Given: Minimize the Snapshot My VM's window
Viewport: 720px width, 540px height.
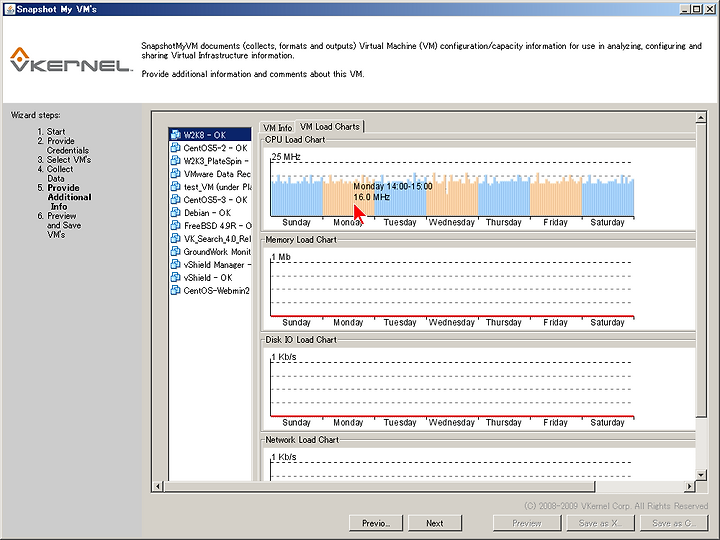Looking at the screenshot, I should (x=685, y=9).
